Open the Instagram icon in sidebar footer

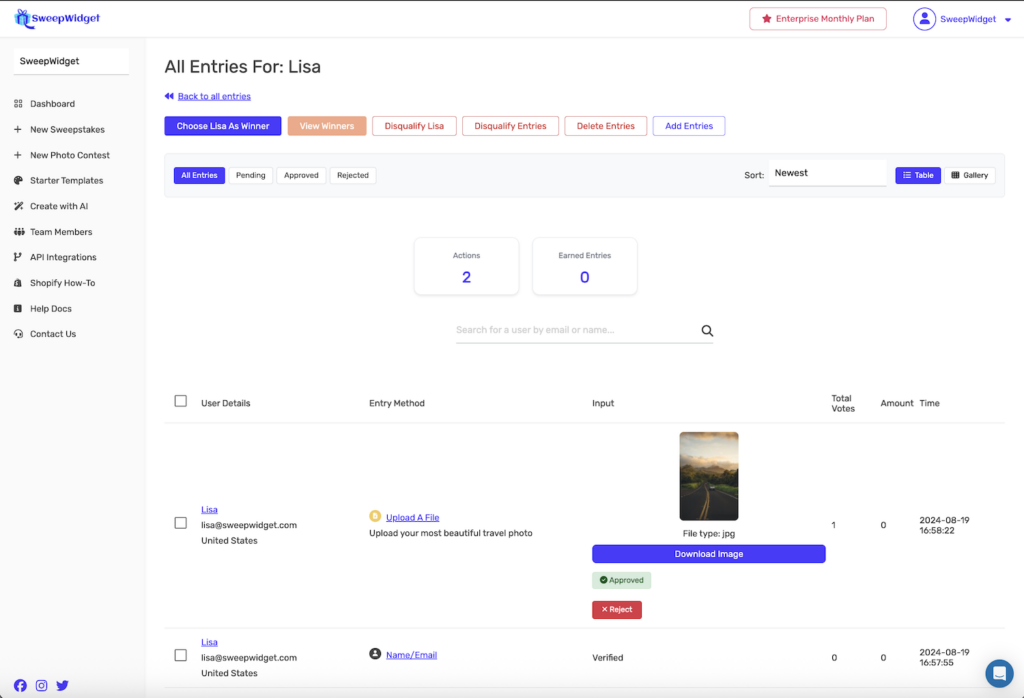pos(41,685)
